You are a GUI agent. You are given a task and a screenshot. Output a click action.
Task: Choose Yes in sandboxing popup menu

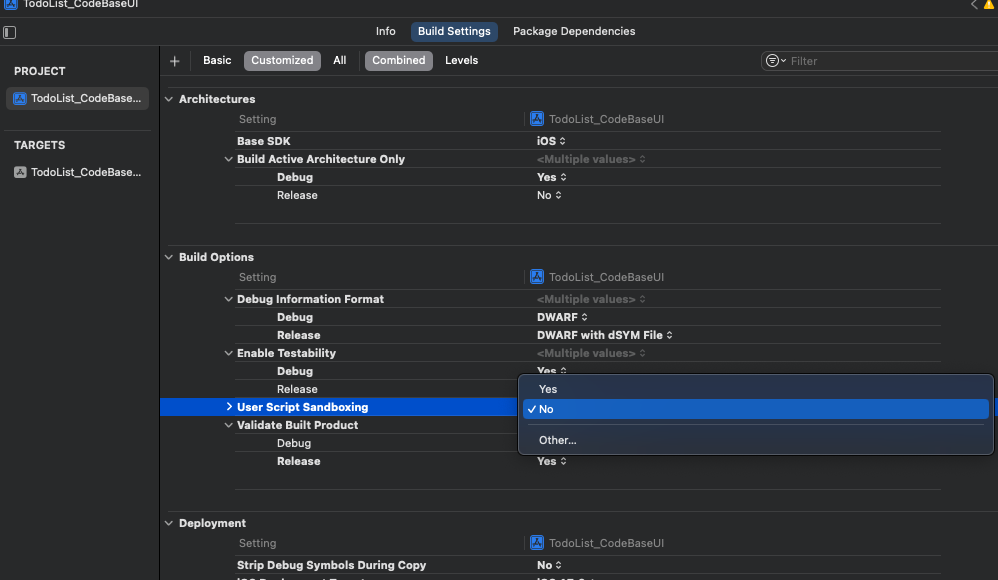[x=756, y=389]
